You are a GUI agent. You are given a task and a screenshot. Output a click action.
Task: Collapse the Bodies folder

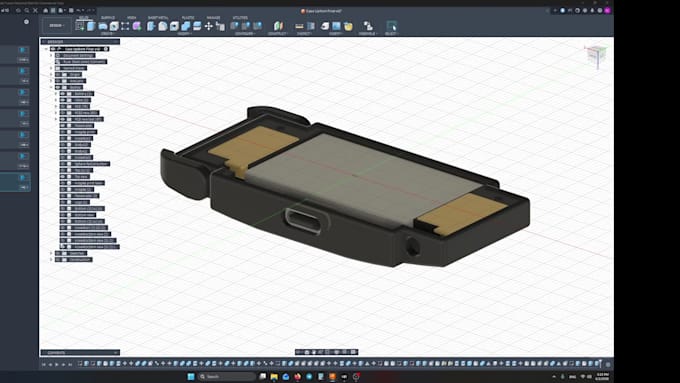[51, 87]
